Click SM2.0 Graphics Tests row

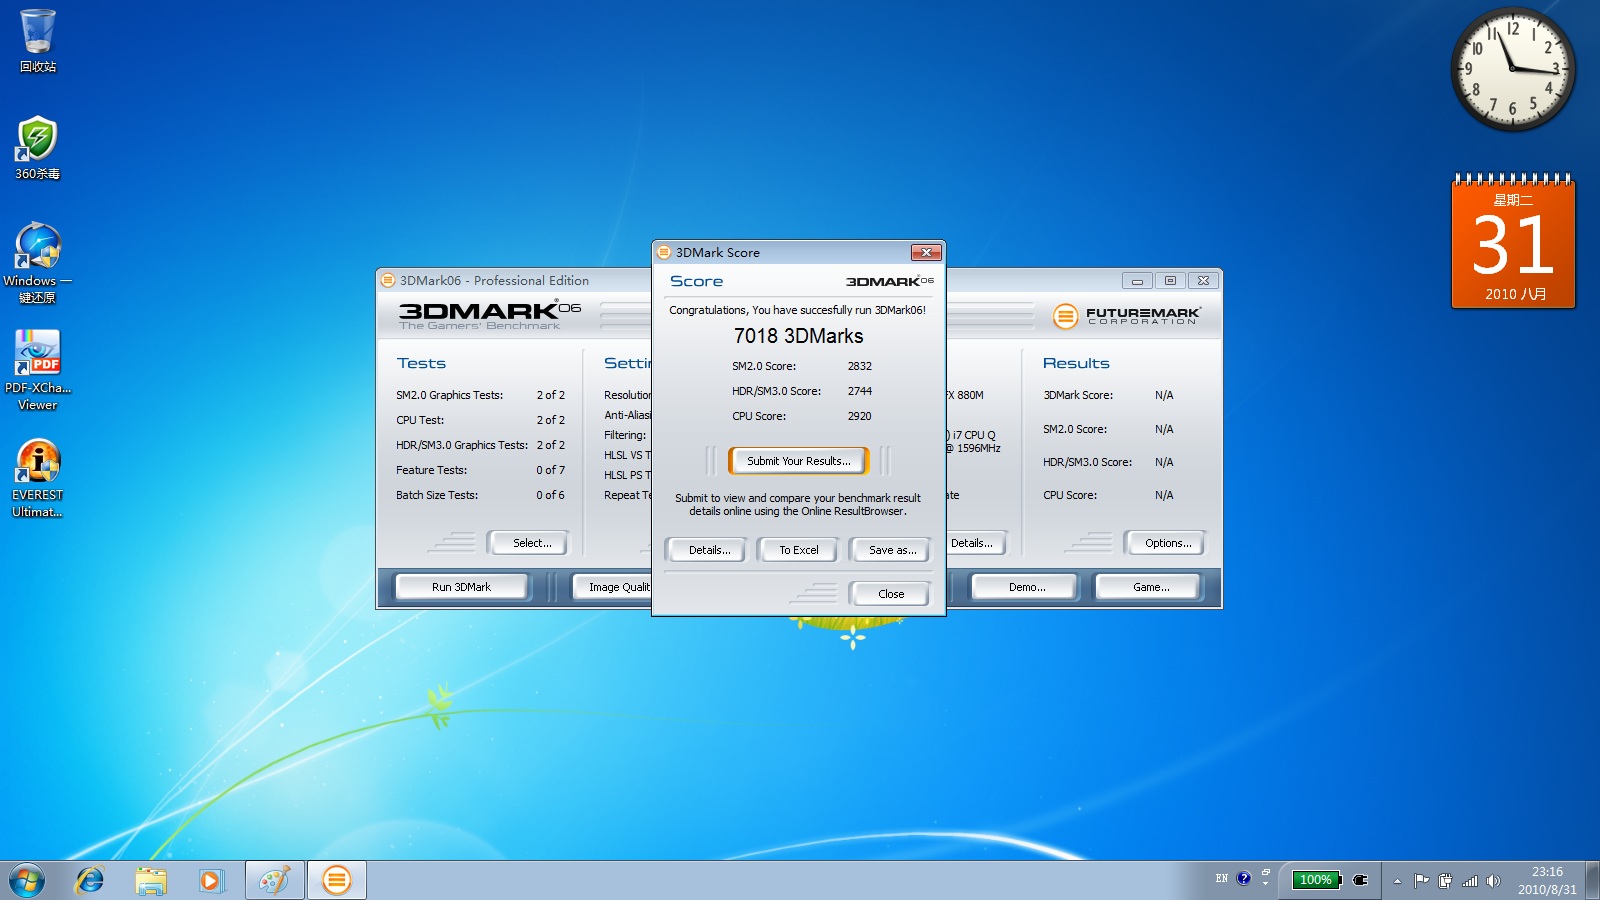(x=480, y=395)
